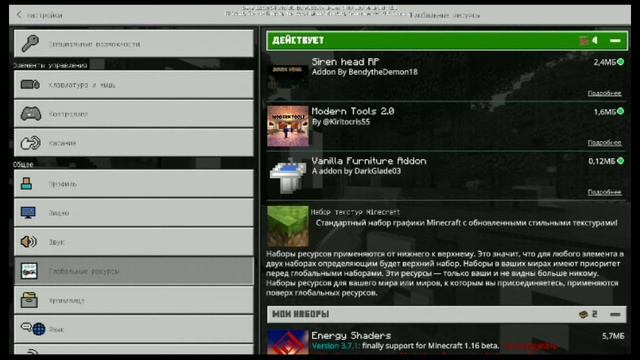Click the Modern Tools 2.0 title text
Viewport: 640px width, 360px height.
353,111
